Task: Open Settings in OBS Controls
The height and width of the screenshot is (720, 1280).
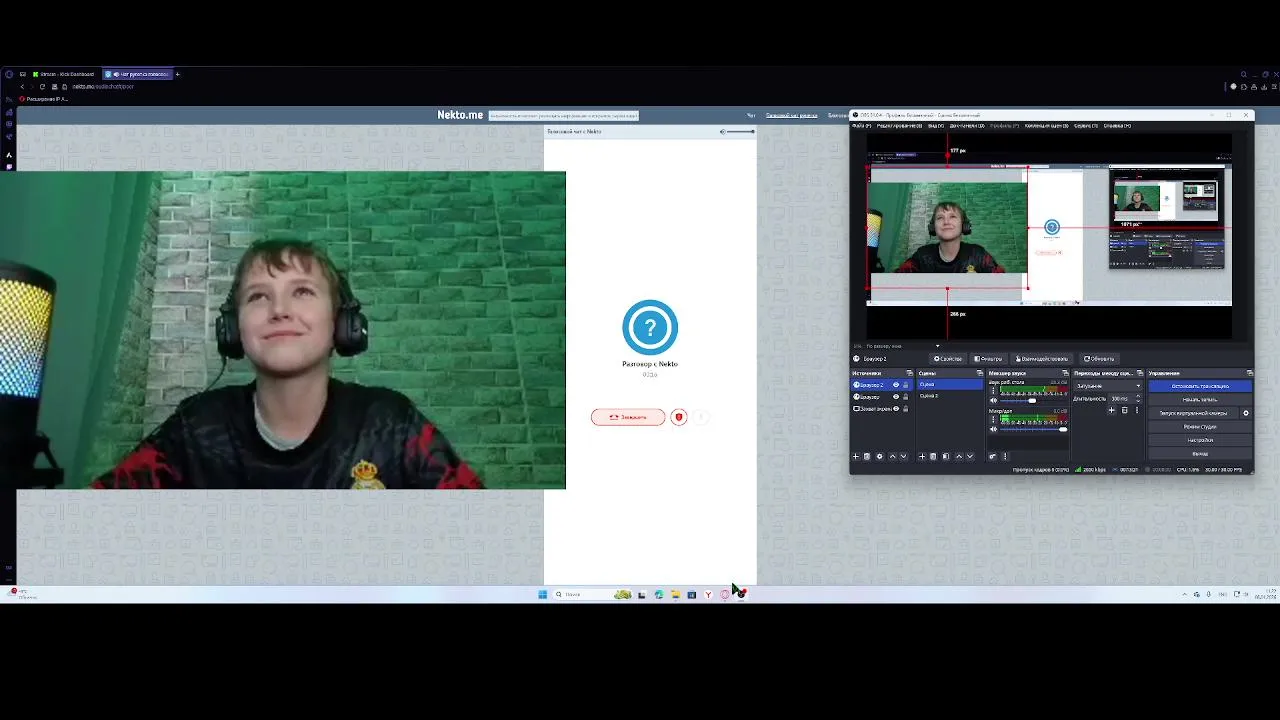Action: click(1200, 440)
